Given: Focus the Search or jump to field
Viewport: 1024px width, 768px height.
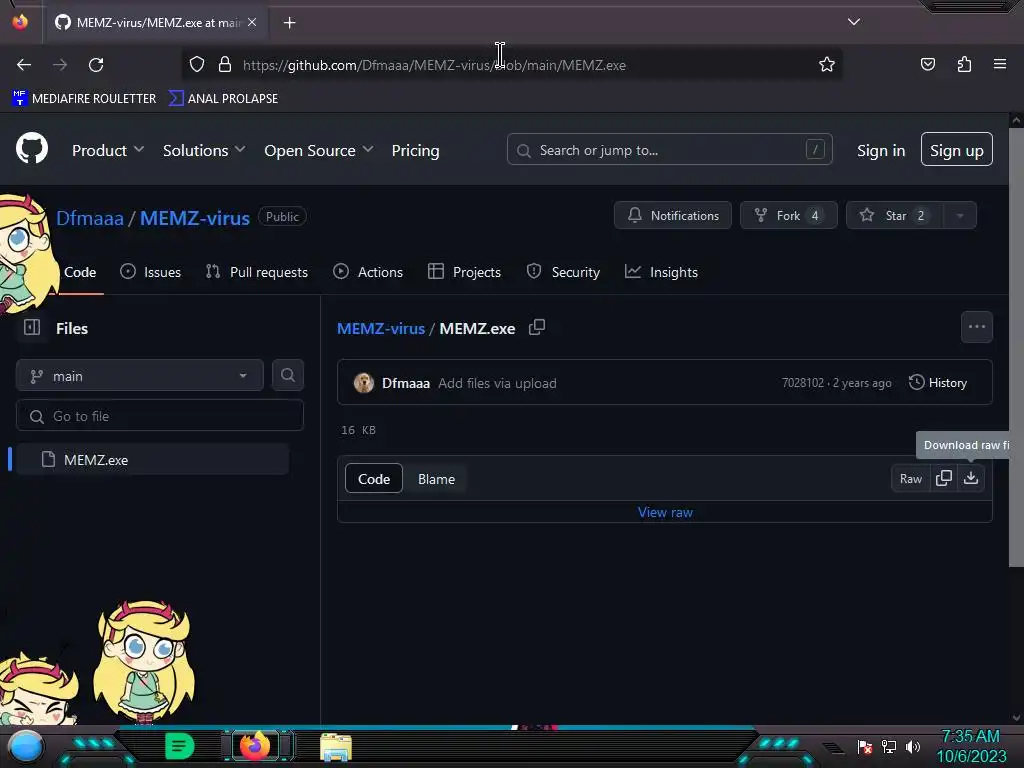Looking at the screenshot, I should tap(669, 150).
